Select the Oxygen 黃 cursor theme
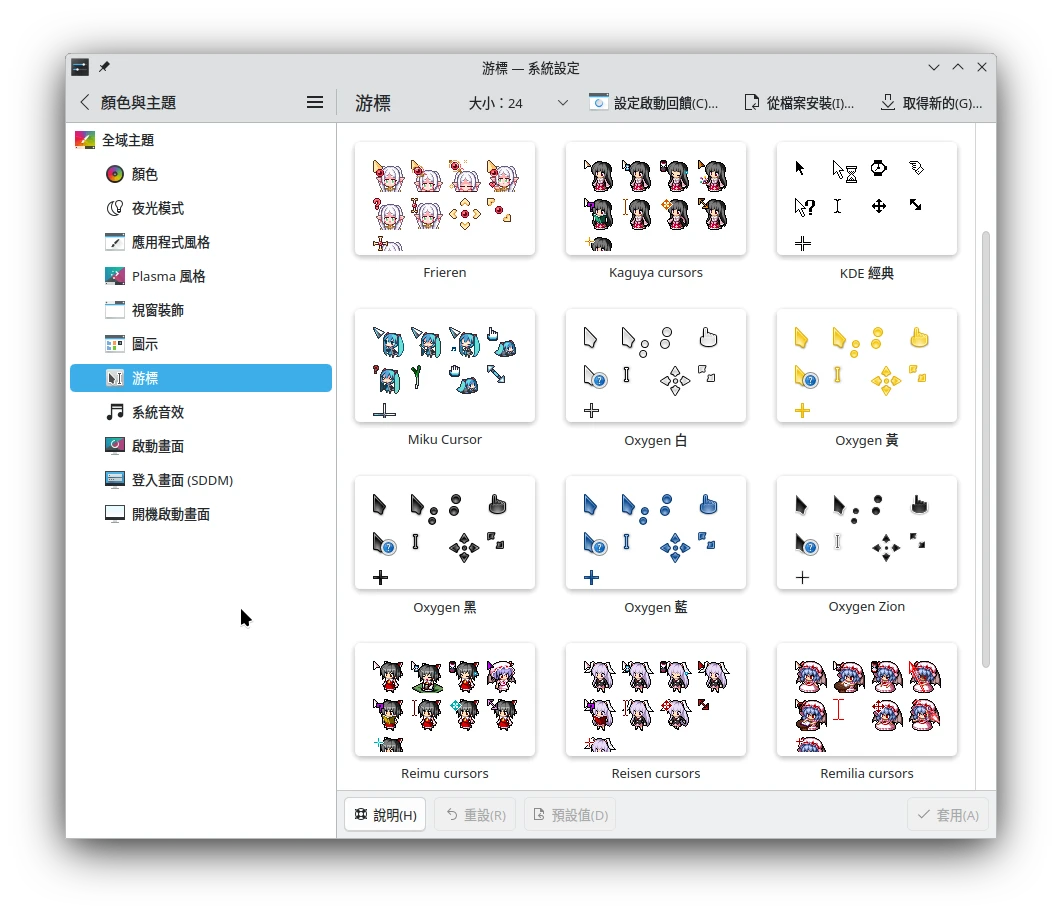Image resolution: width=1062 pixels, height=916 pixels. coord(867,366)
